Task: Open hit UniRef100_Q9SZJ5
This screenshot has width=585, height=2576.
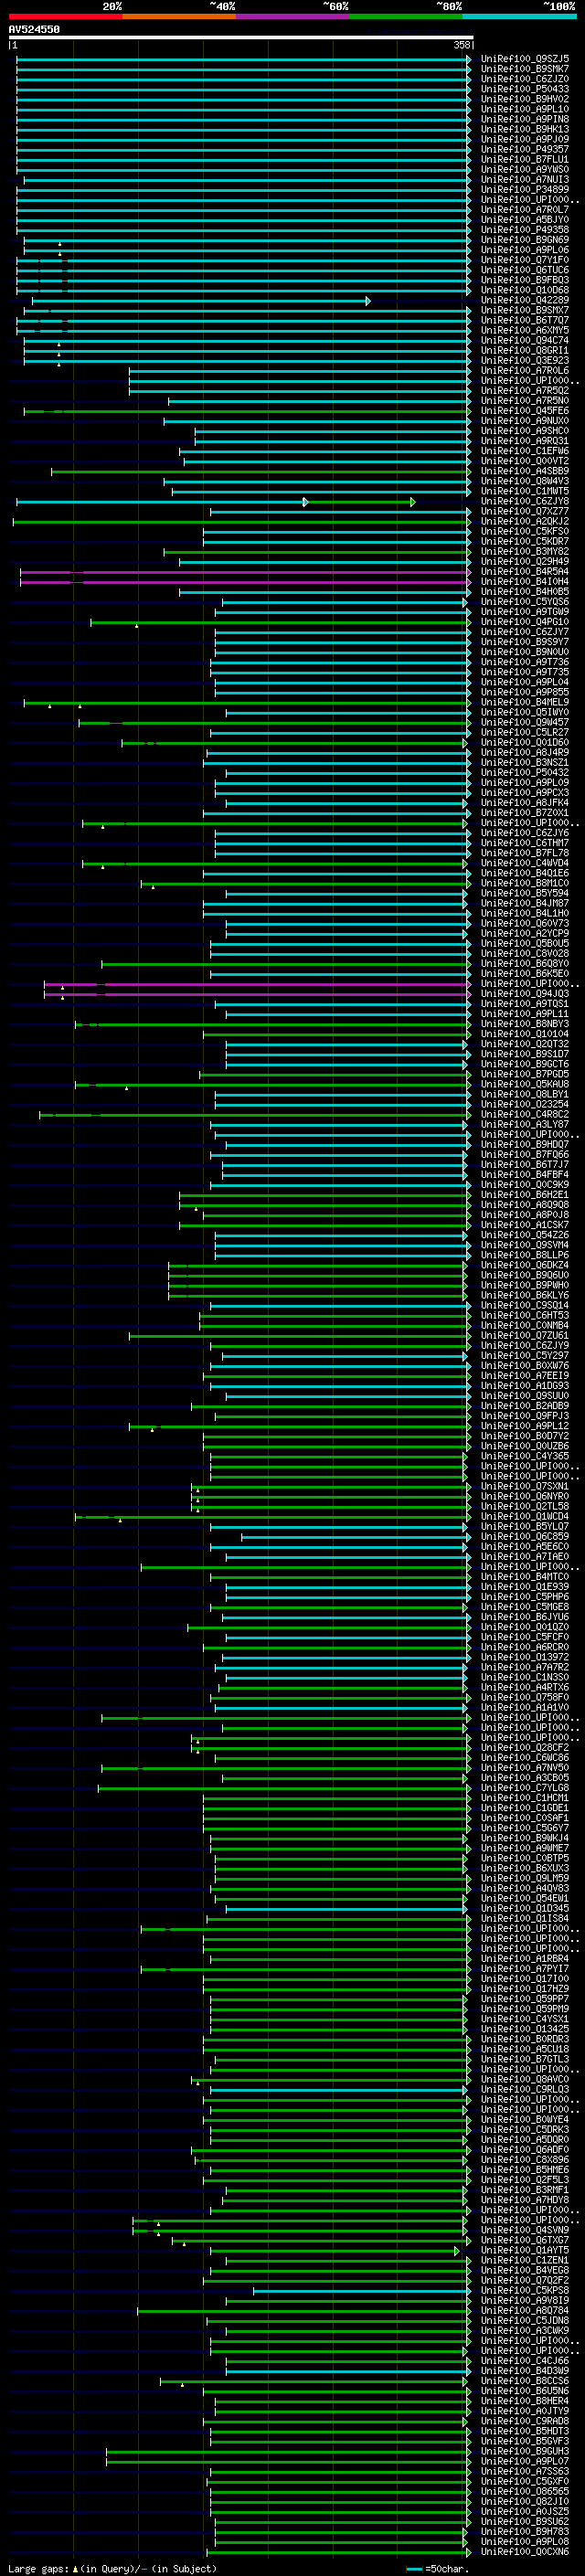Action: pyautogui.click(x=525, y=59)
